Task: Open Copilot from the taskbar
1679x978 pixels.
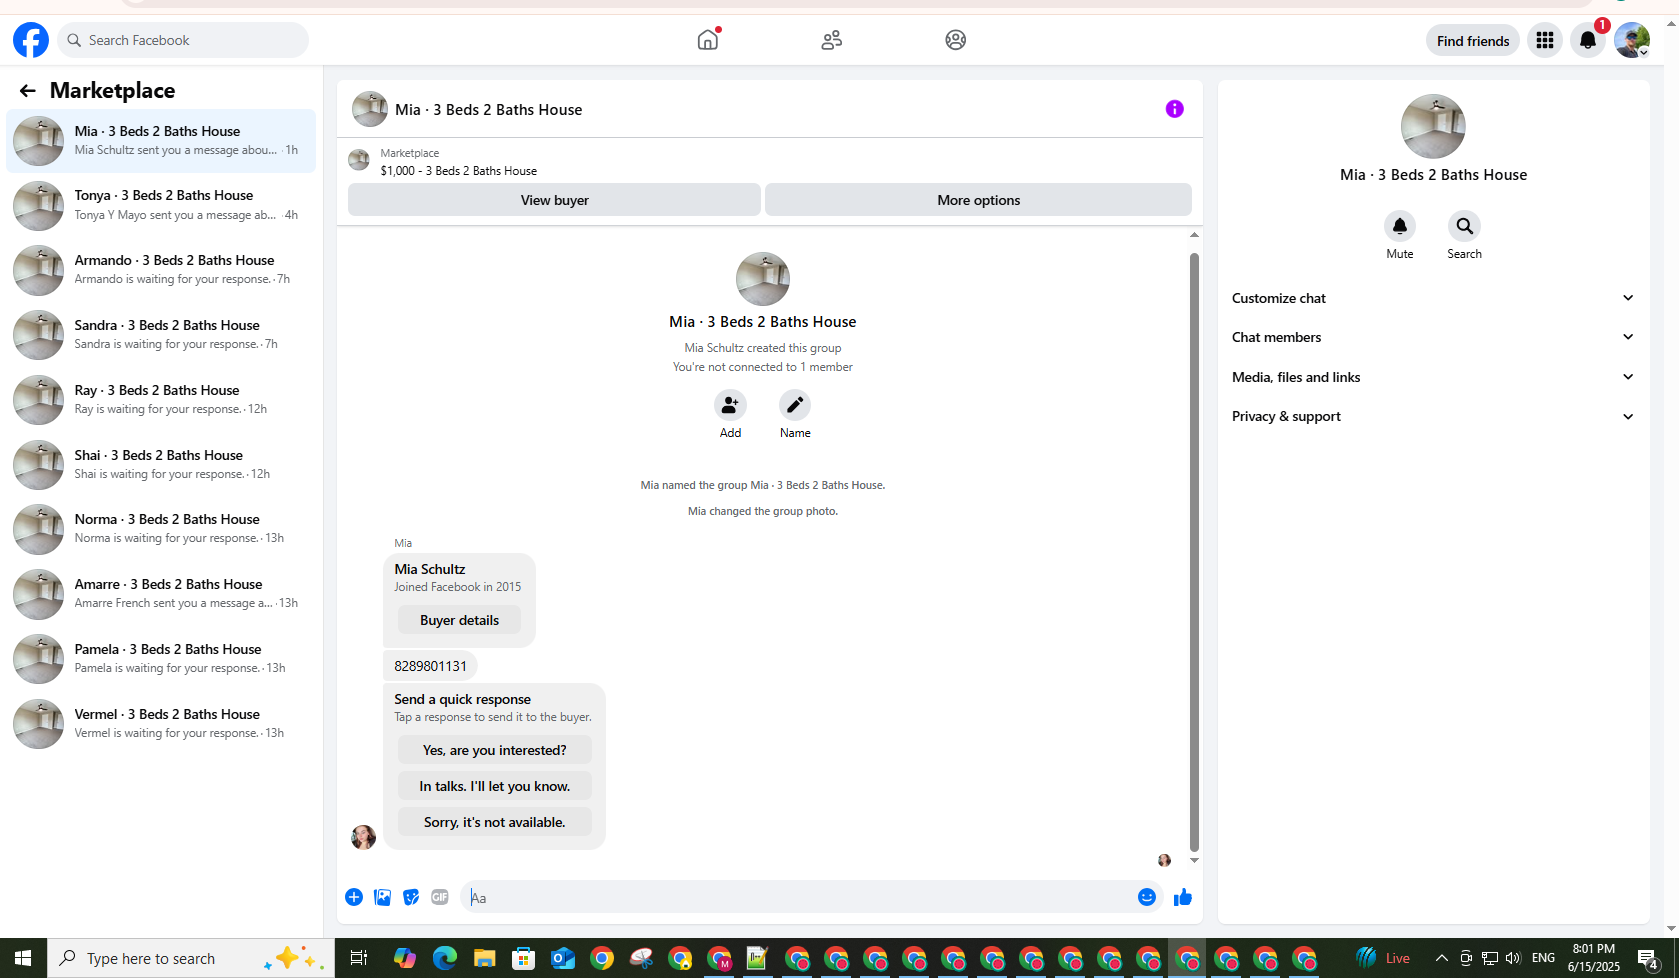Action: [405, 959]
